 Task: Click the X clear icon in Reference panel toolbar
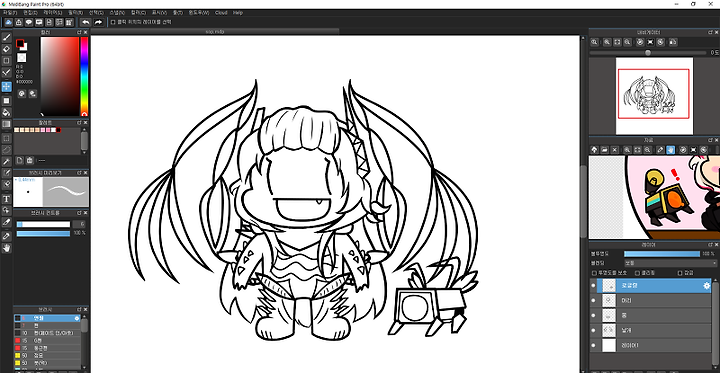(x=614, y=150)
